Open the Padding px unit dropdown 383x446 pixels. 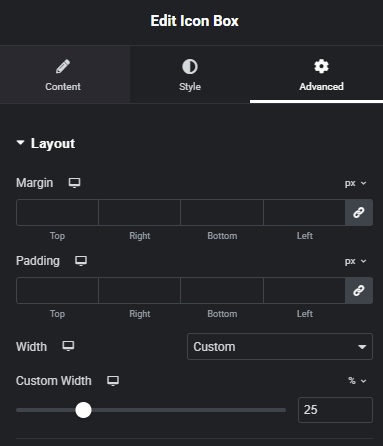click(355, 261)
